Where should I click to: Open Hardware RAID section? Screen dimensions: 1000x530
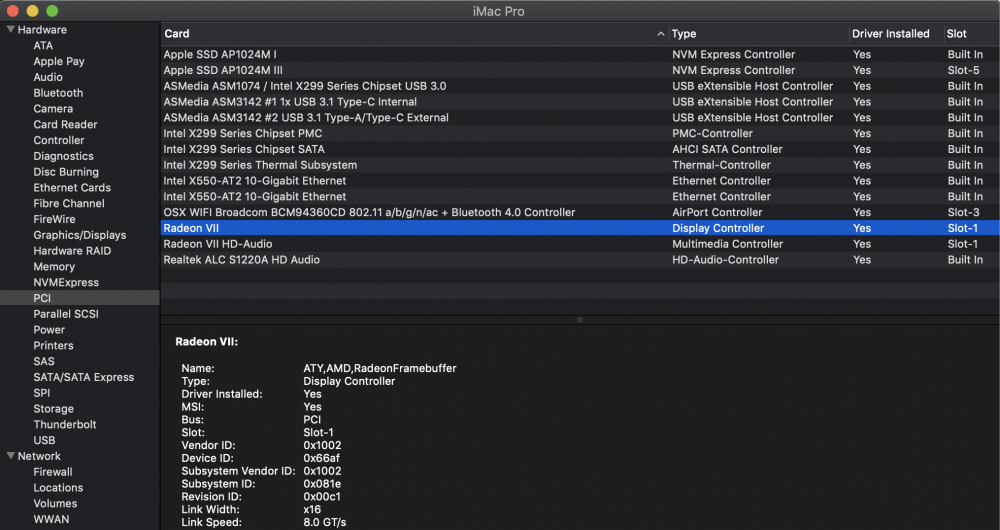[x=72, y=251]
